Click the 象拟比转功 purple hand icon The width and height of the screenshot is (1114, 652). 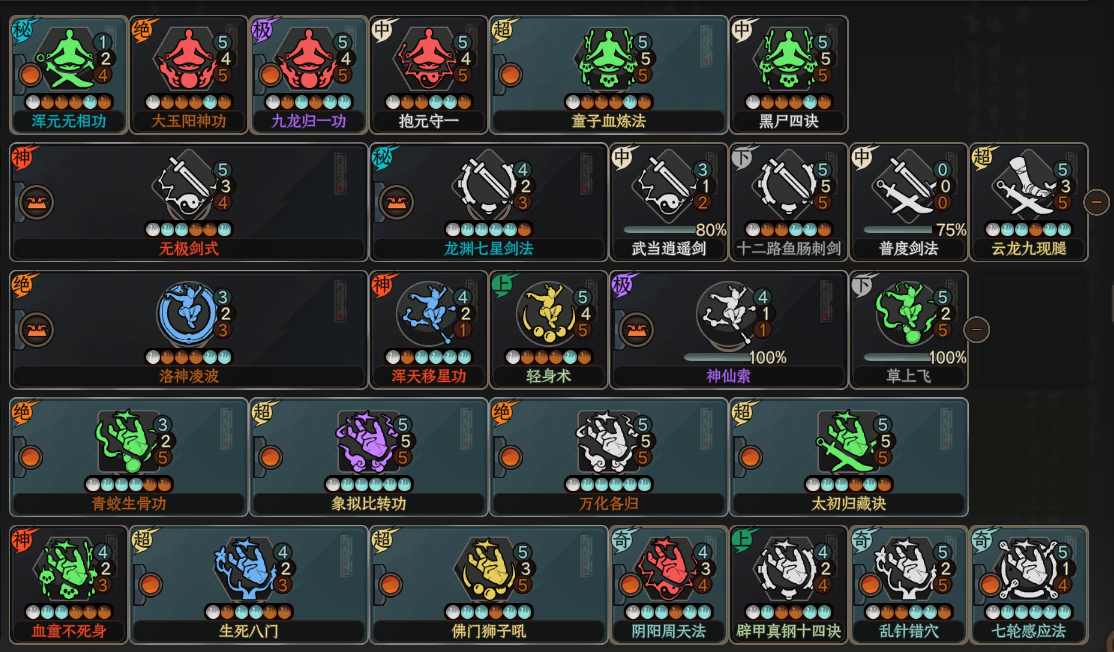point(369,441)
